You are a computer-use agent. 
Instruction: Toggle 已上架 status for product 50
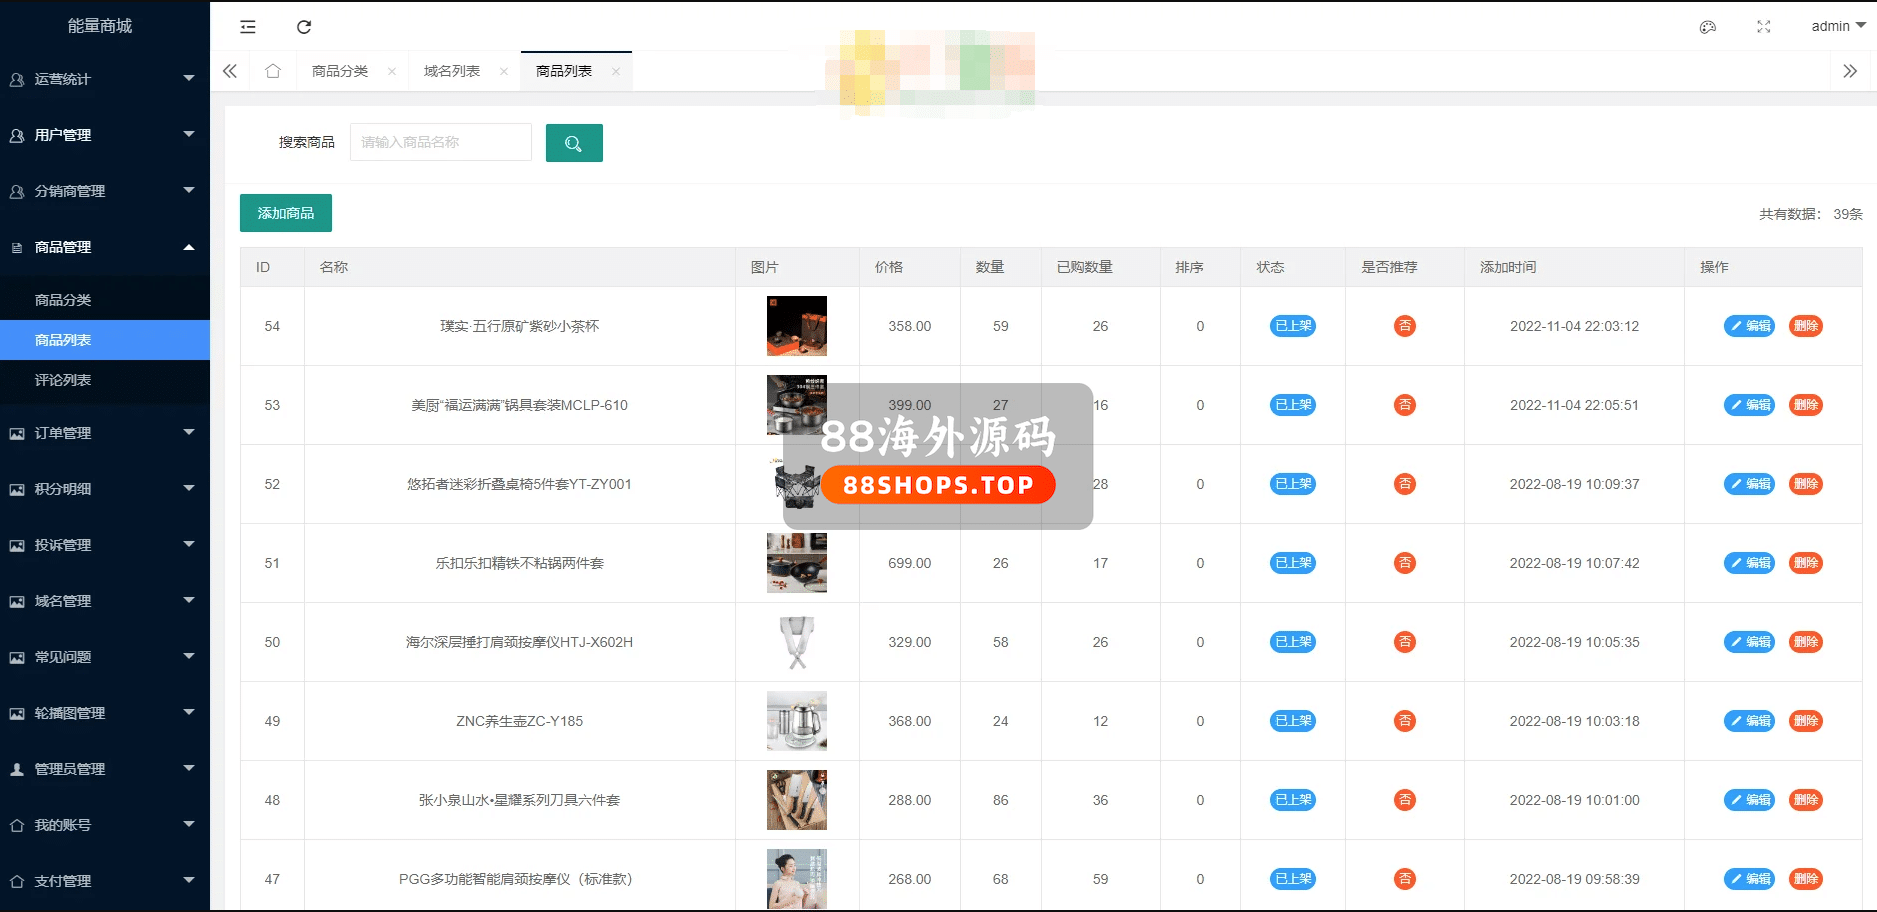(x=1292, y=642)
